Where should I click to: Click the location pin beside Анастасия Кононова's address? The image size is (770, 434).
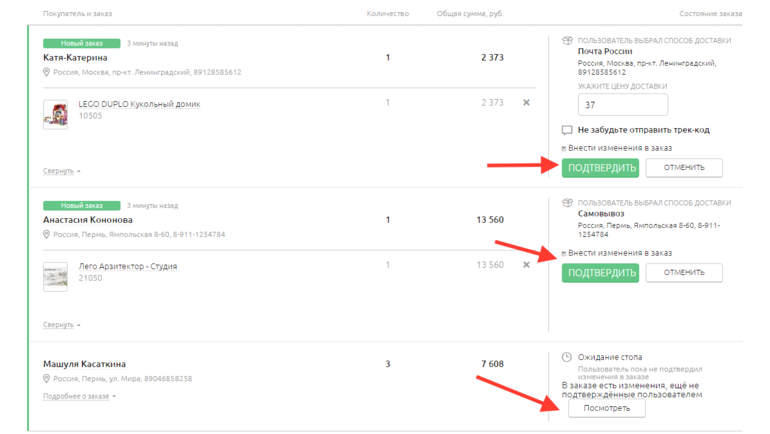[x=47, y=235]
